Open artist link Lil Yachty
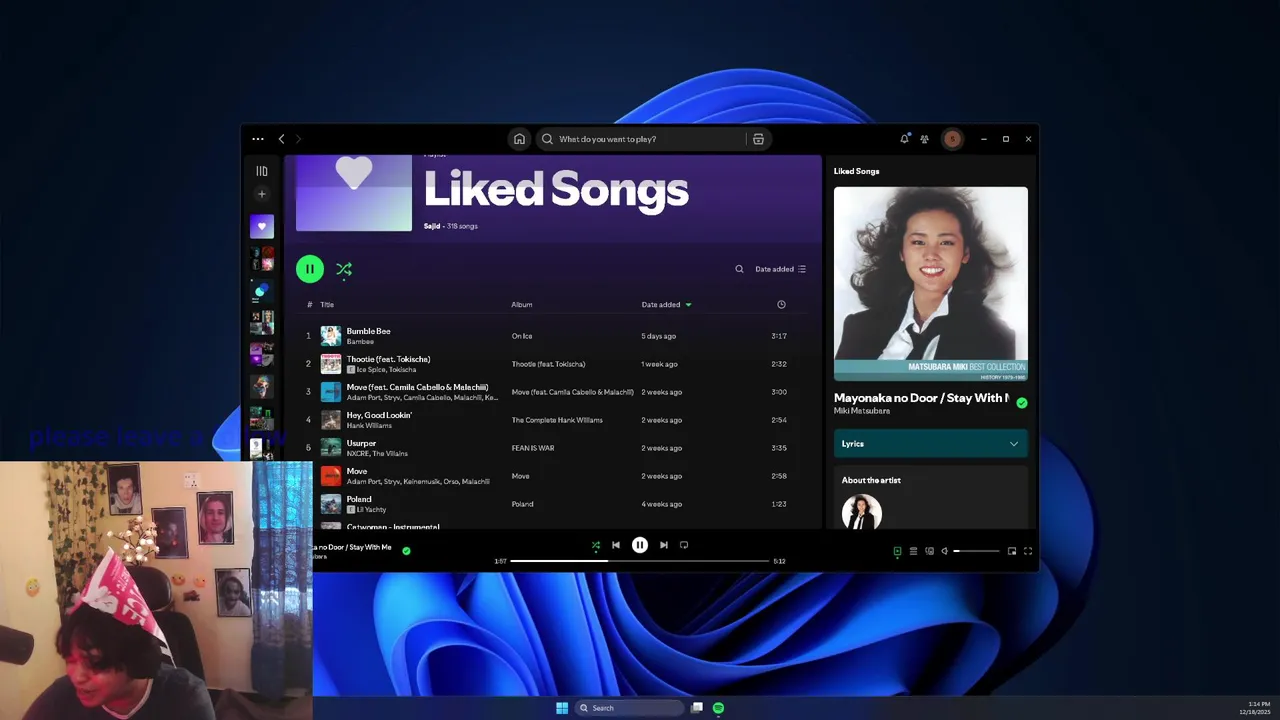The image size is (1280, 720). pos(371,510)
